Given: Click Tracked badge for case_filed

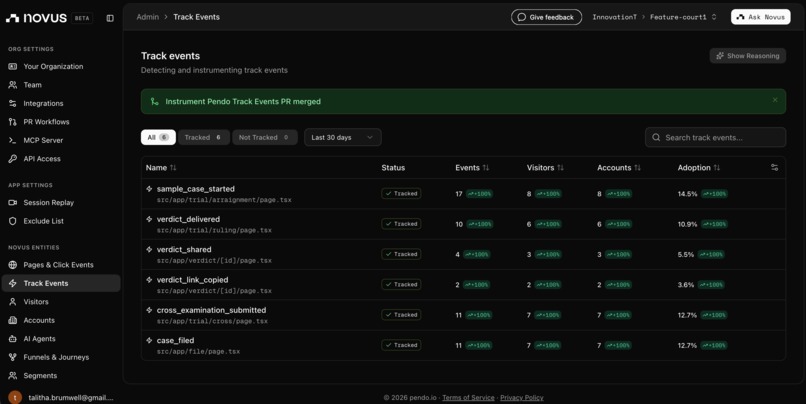Looking at the screenshot, I should (x=401, y=345).
